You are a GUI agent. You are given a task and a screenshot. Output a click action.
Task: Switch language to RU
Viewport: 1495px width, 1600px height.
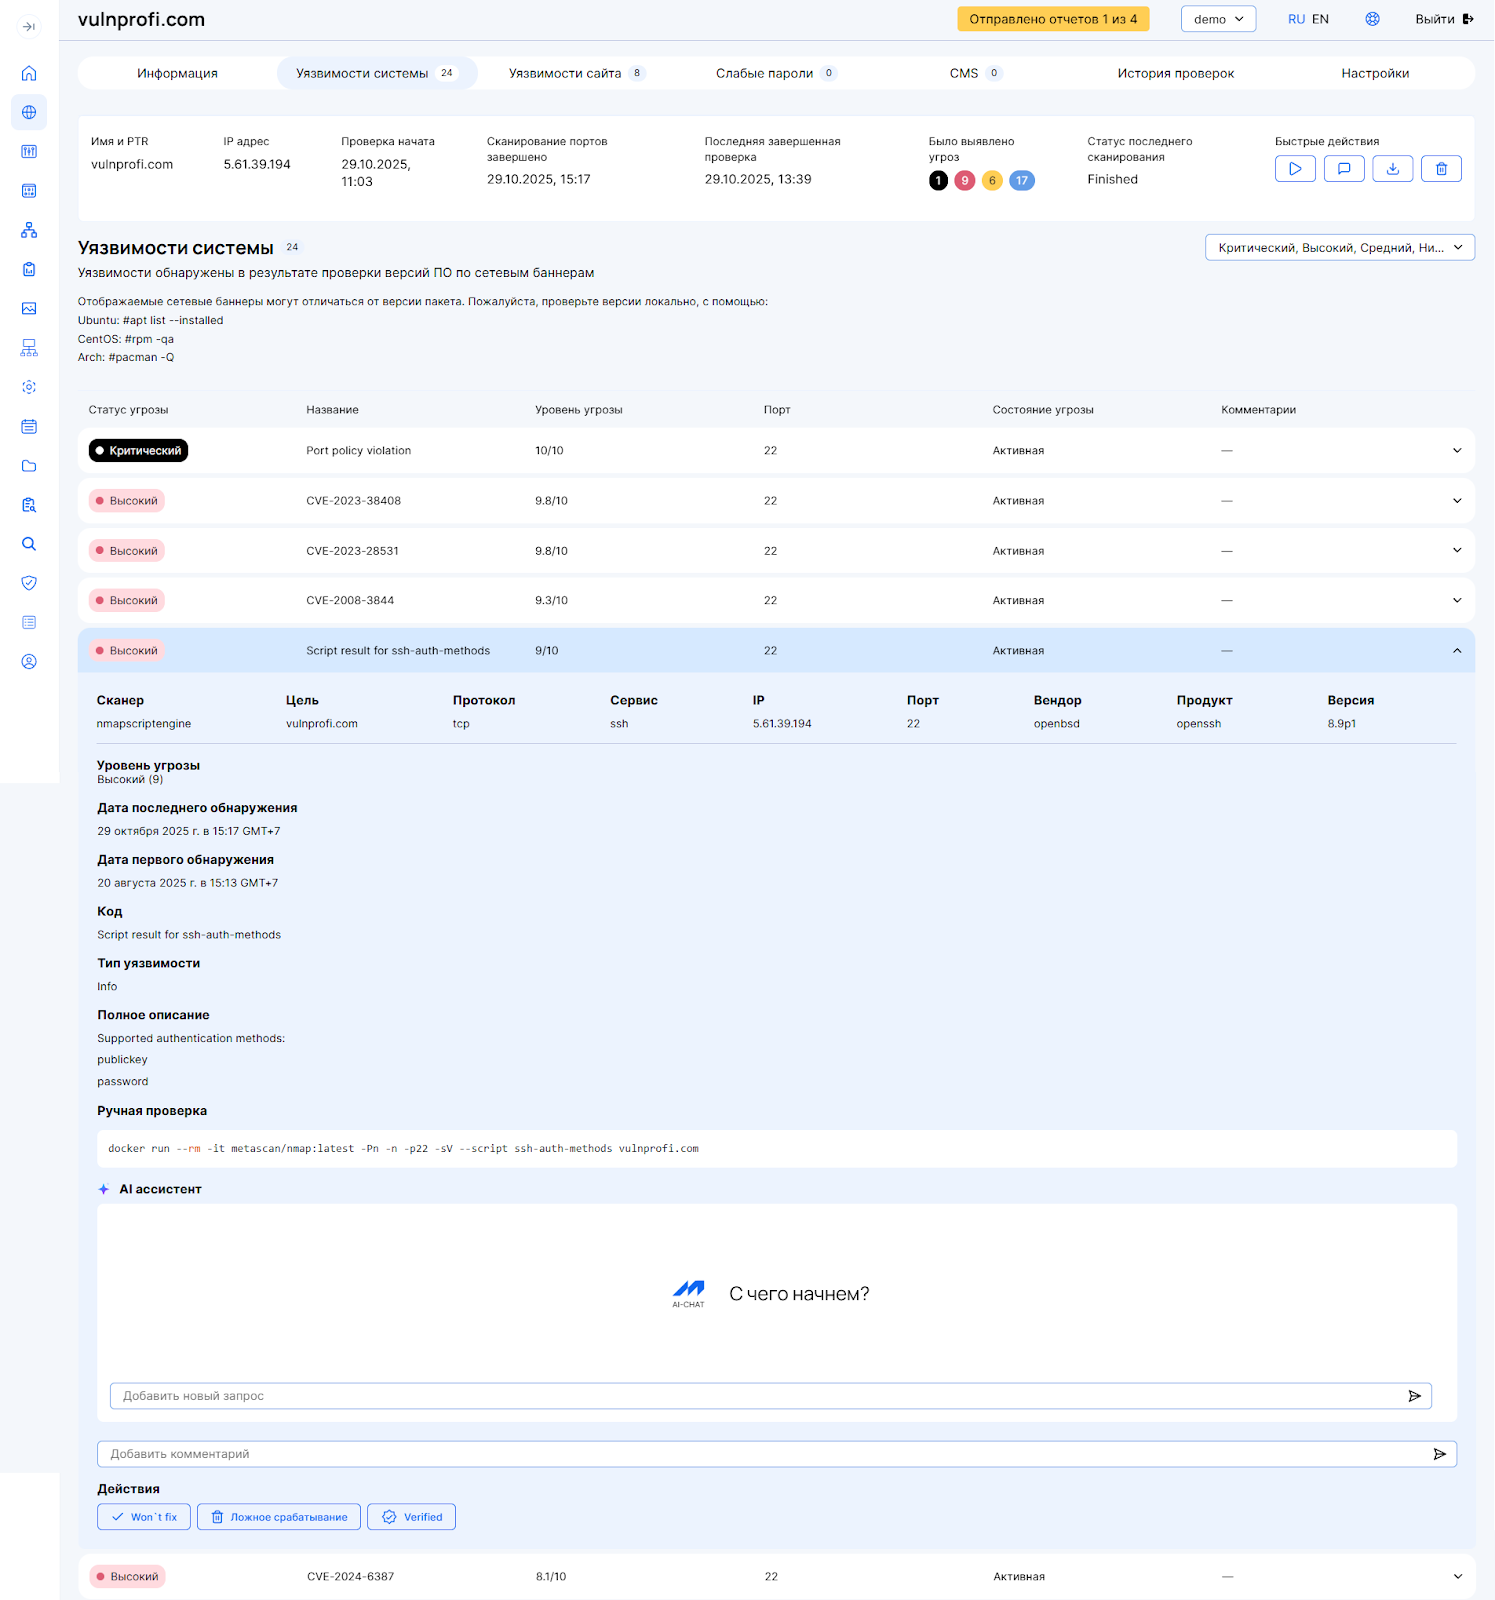click(1296, 19)
